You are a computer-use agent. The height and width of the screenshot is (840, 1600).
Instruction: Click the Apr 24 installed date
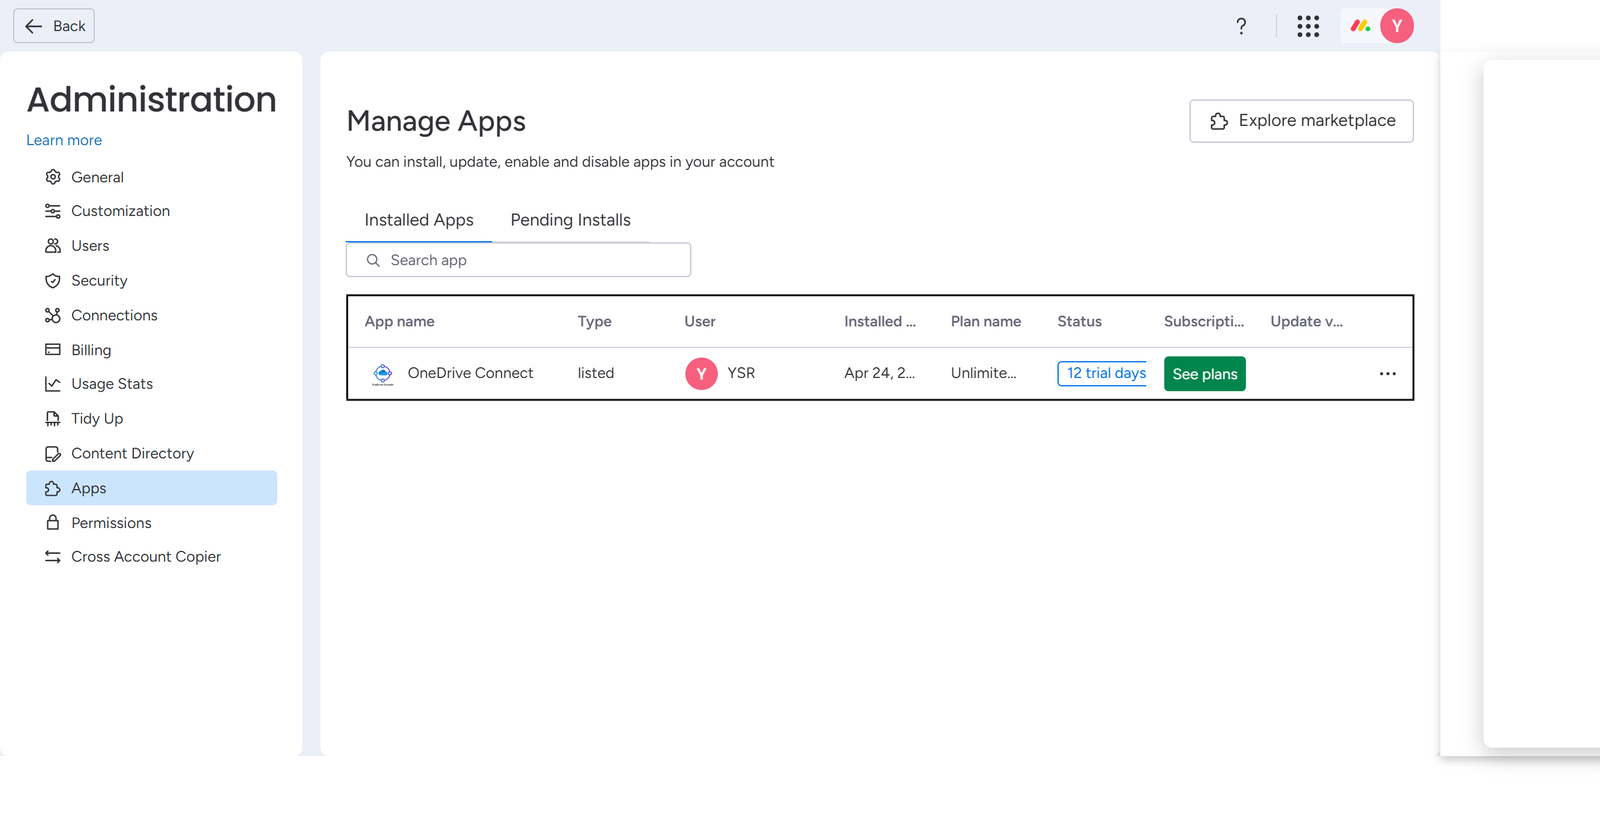(x=880, y=373)
